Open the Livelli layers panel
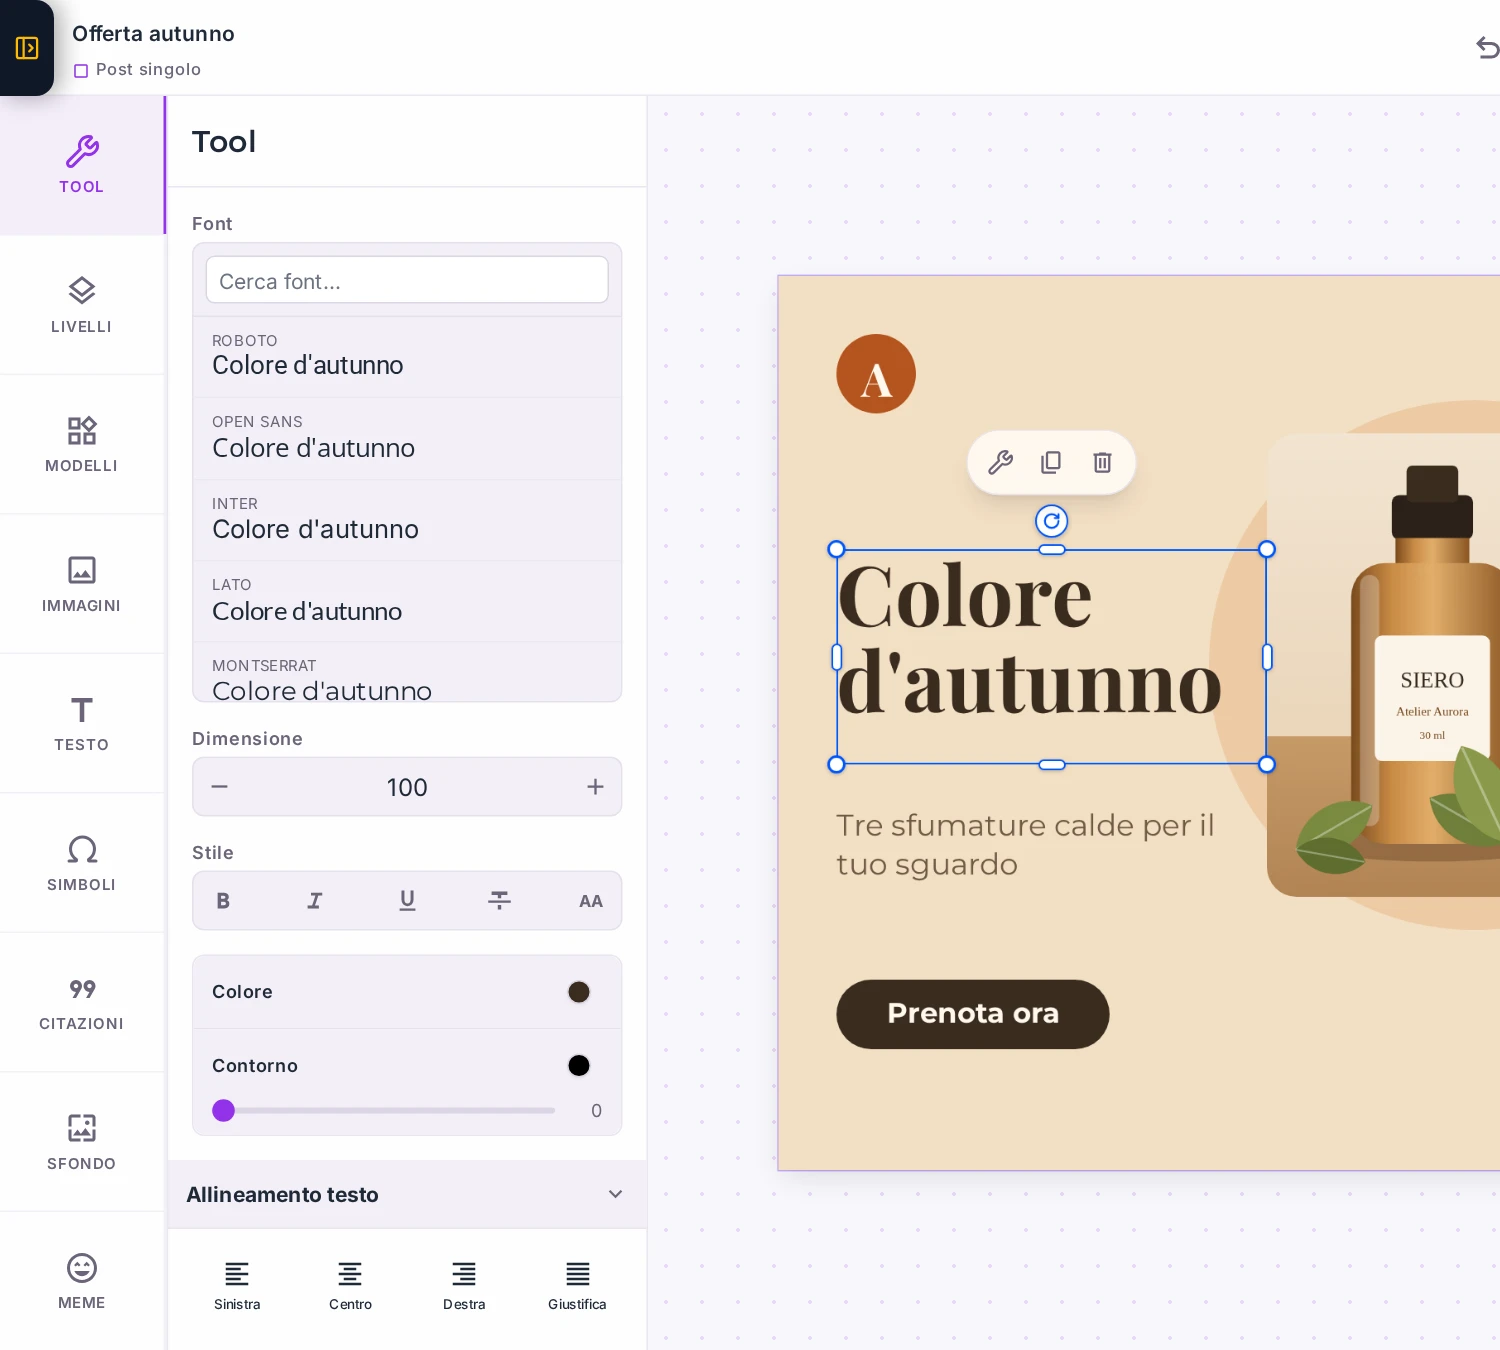This screenshot has width=1500, height=1350. 82,305
